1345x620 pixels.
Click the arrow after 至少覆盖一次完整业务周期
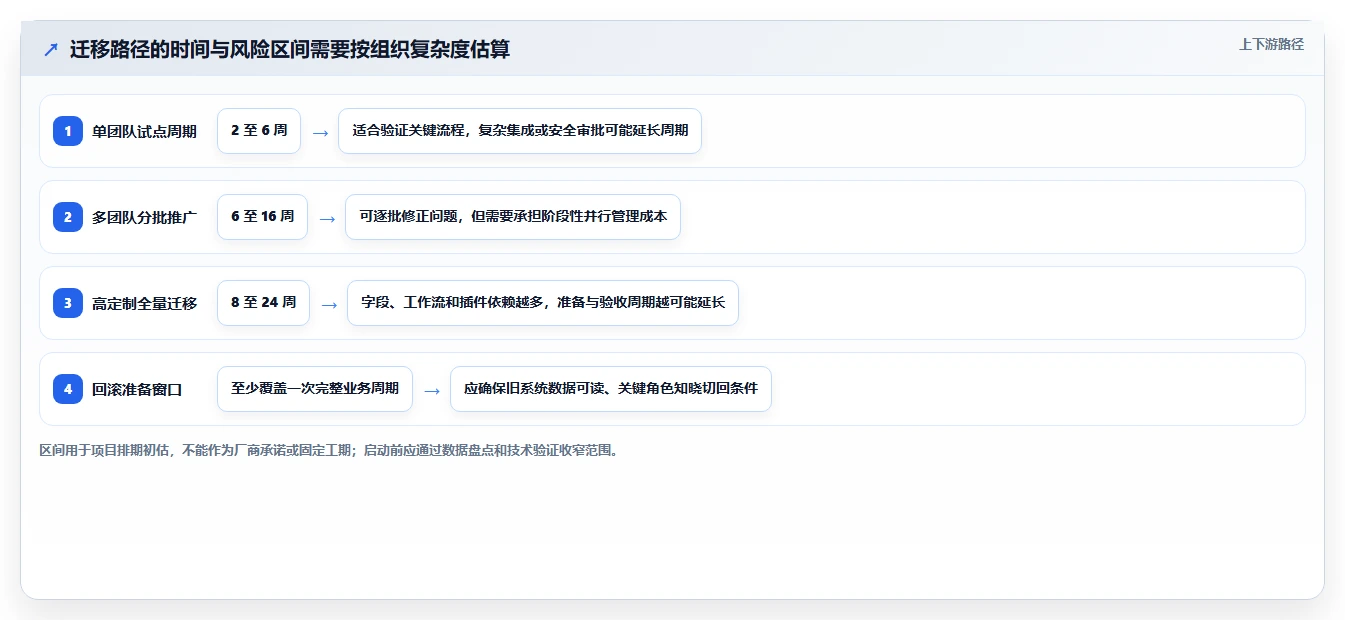point(432,390)
